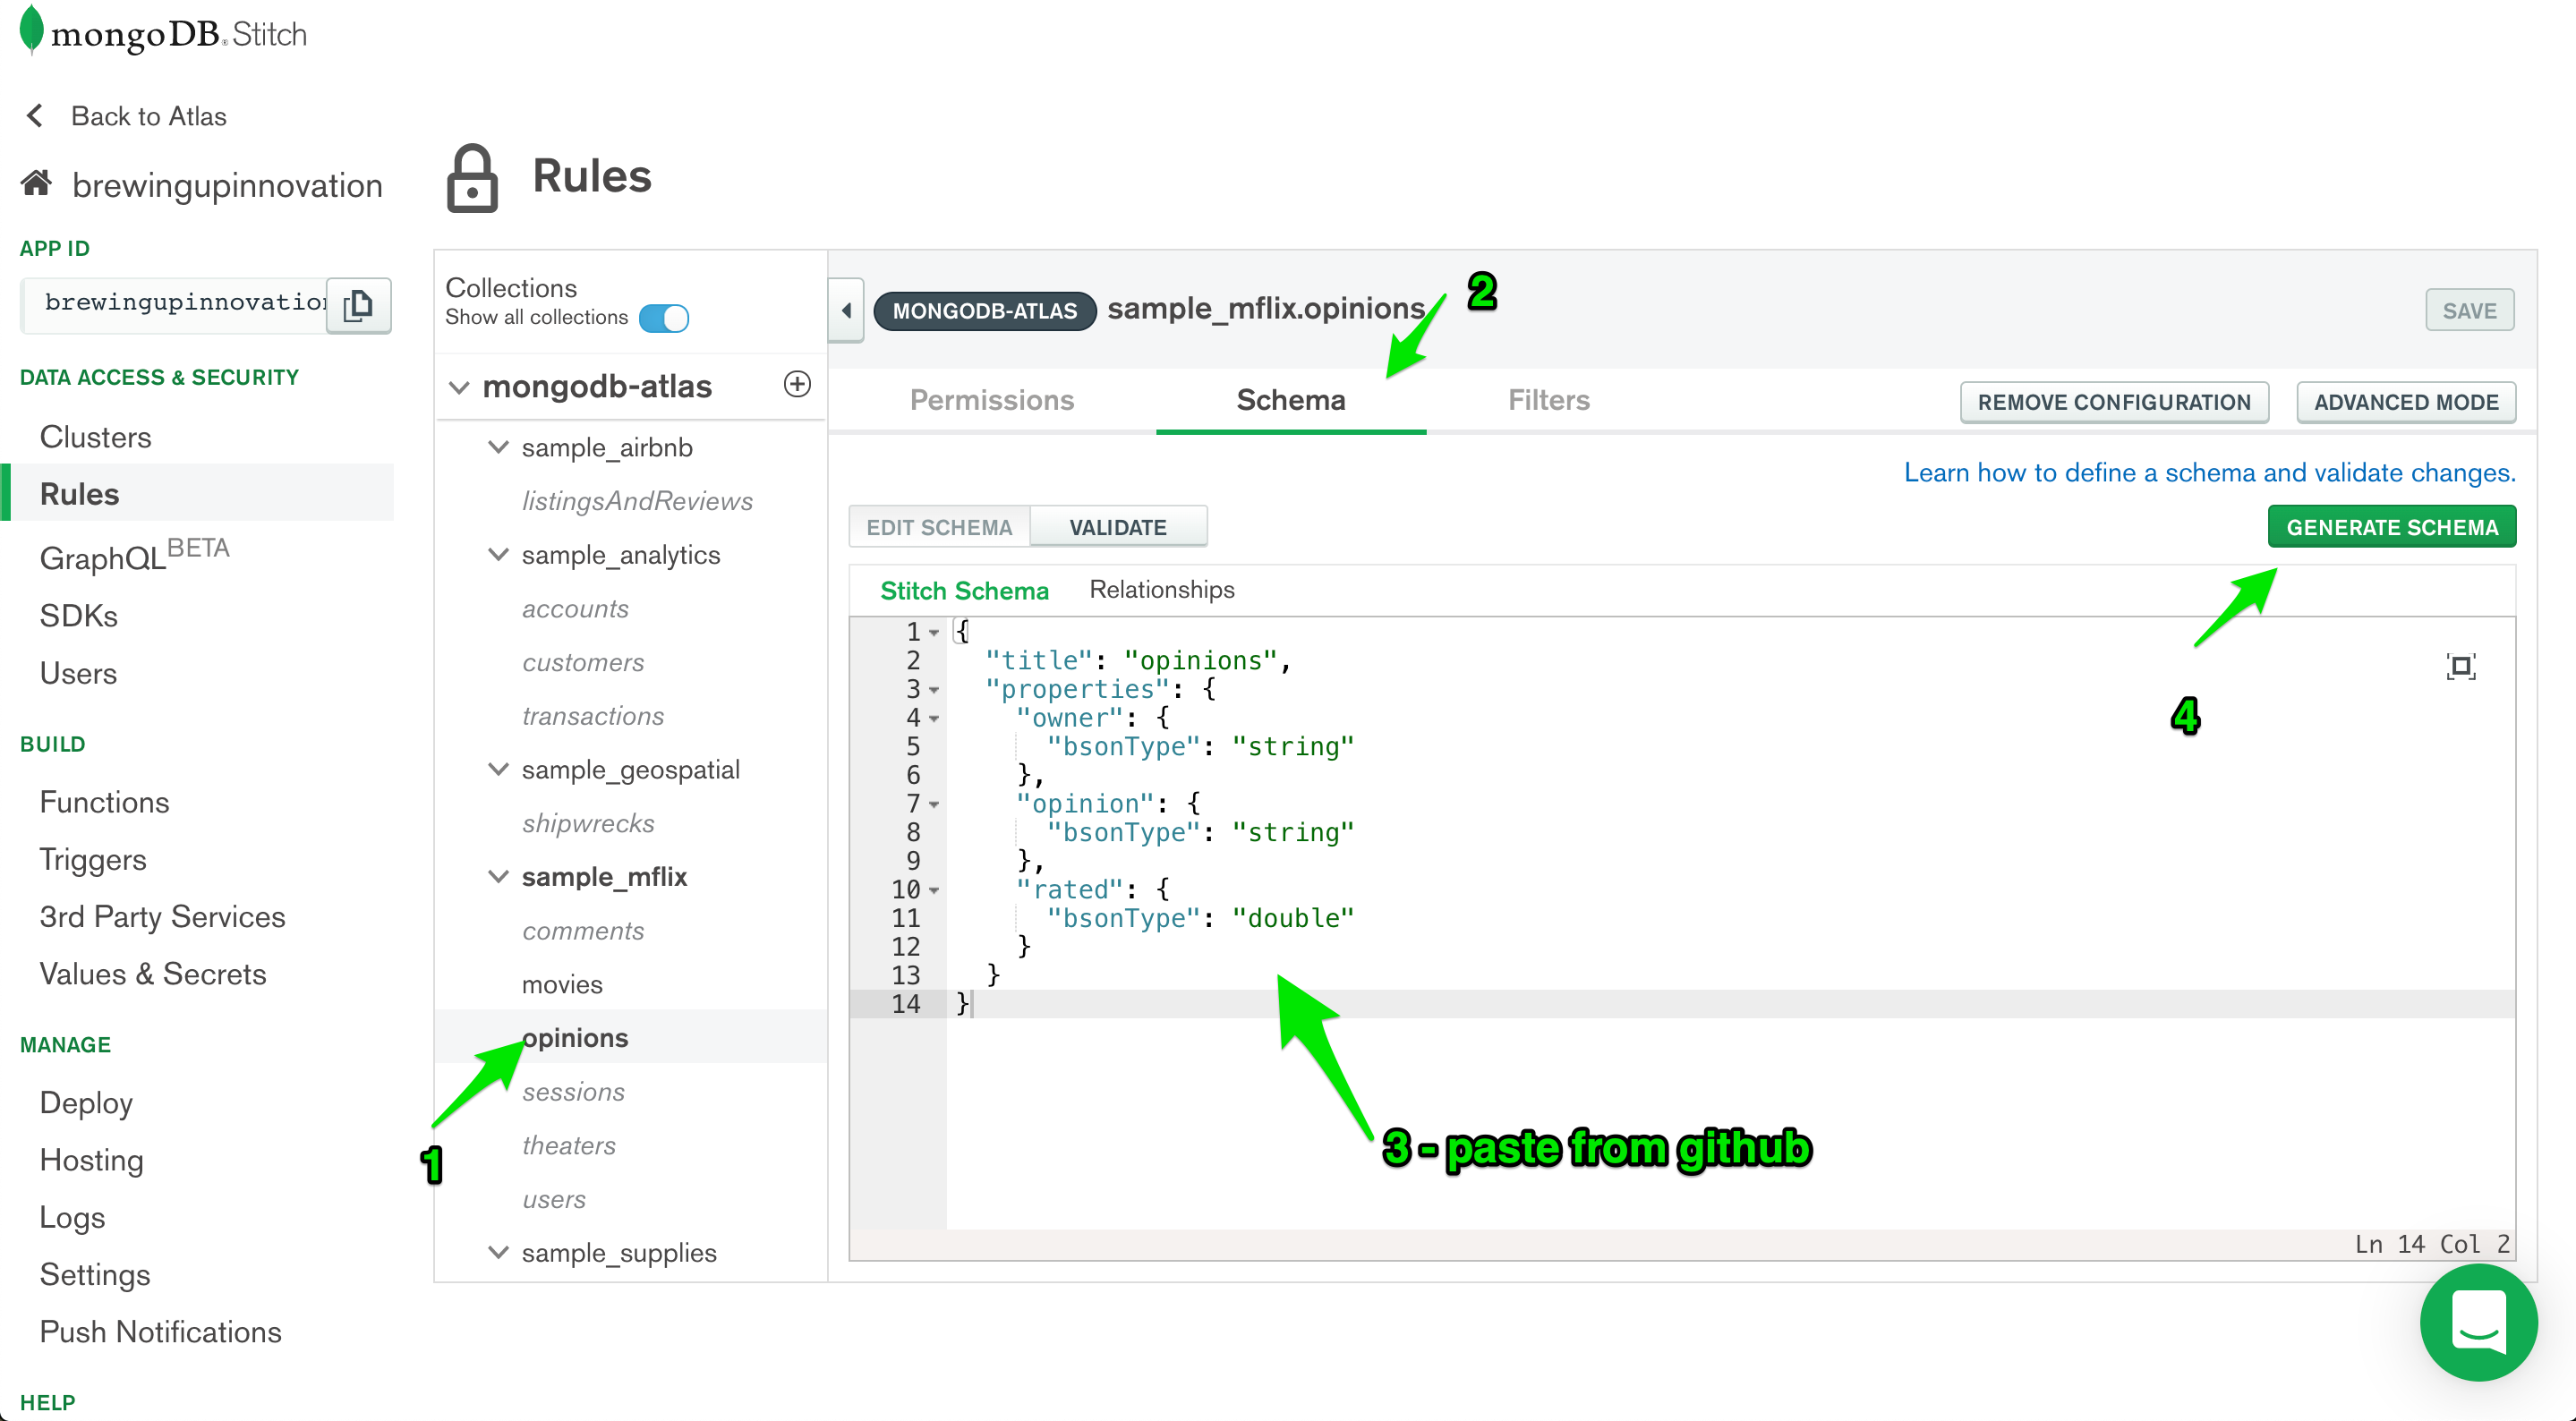Open Settings in the sidebar
Viewport: 2576px width, 1421px height.
coord(94,1275)
